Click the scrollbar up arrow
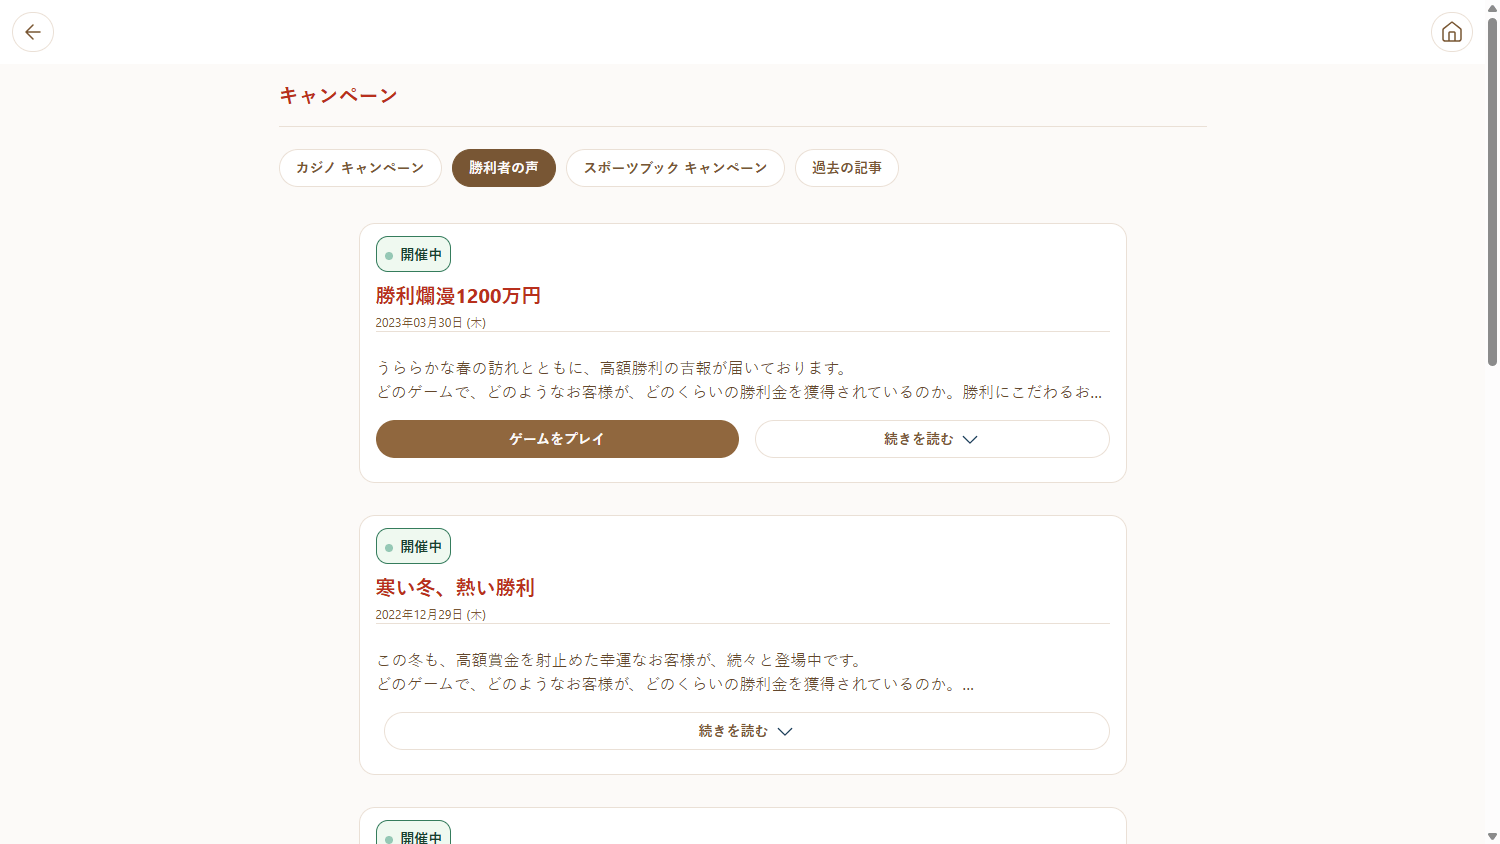The height and width of the screenshot is (844, 1500). click(1492, 8)
